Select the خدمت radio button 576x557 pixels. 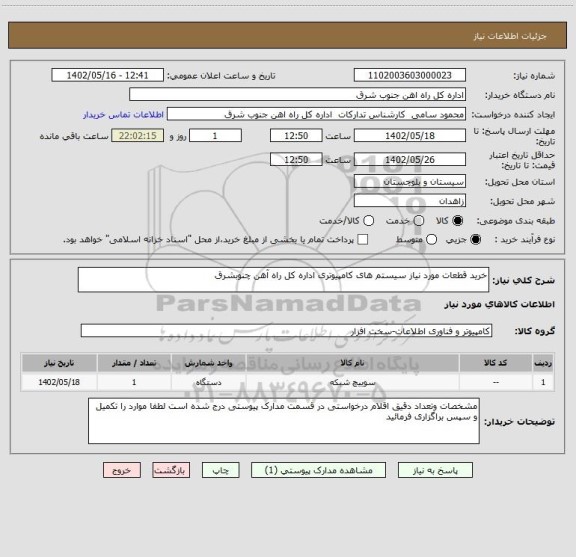(x=419, y=221)
